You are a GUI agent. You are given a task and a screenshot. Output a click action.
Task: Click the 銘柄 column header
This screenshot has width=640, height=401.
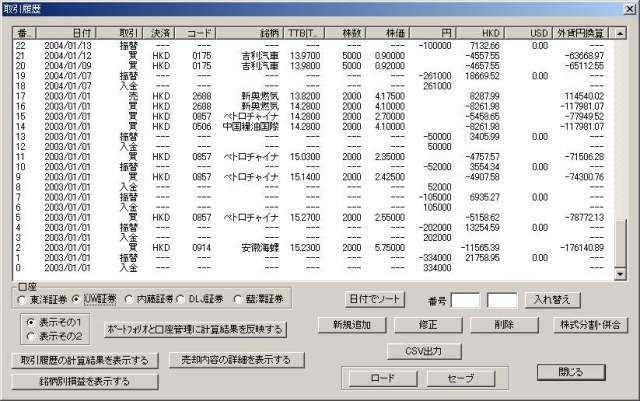click(254, 32)
